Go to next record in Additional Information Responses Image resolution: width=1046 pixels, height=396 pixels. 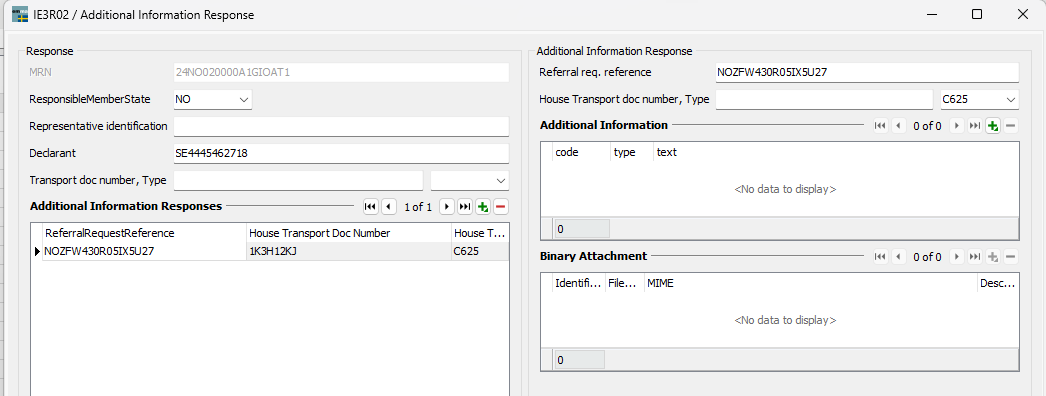pos(447,207)
